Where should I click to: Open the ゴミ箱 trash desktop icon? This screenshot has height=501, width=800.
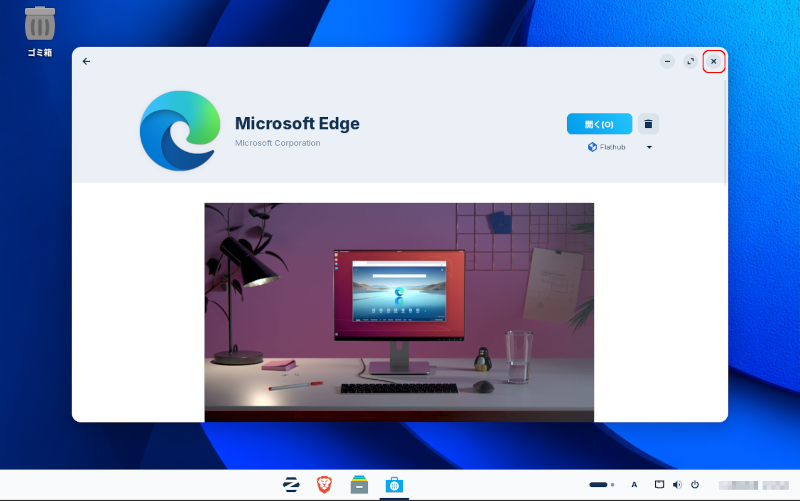point(40,32)
